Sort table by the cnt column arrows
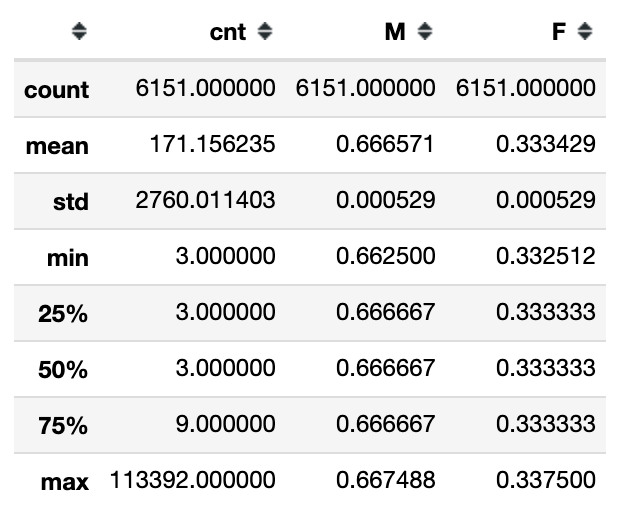Image resolution: width=640 pixels, height=528 pixels. (265, 33)
